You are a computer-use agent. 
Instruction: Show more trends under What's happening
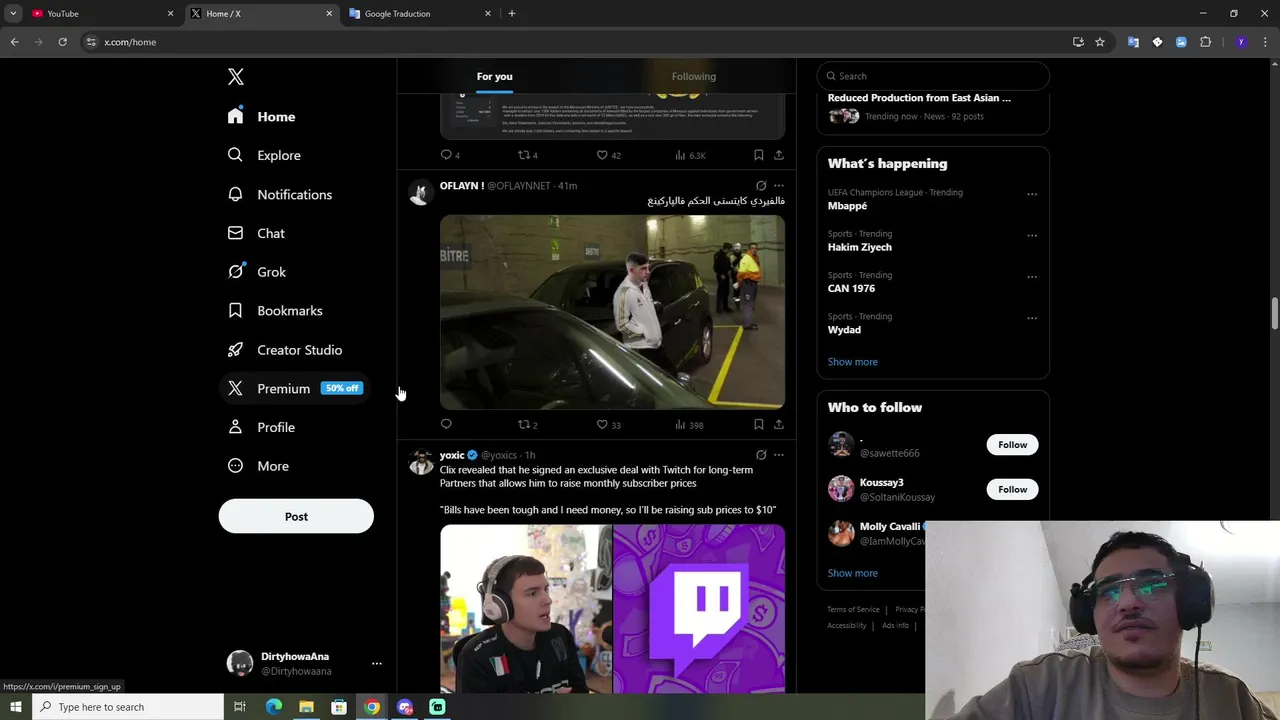point(852,362)
